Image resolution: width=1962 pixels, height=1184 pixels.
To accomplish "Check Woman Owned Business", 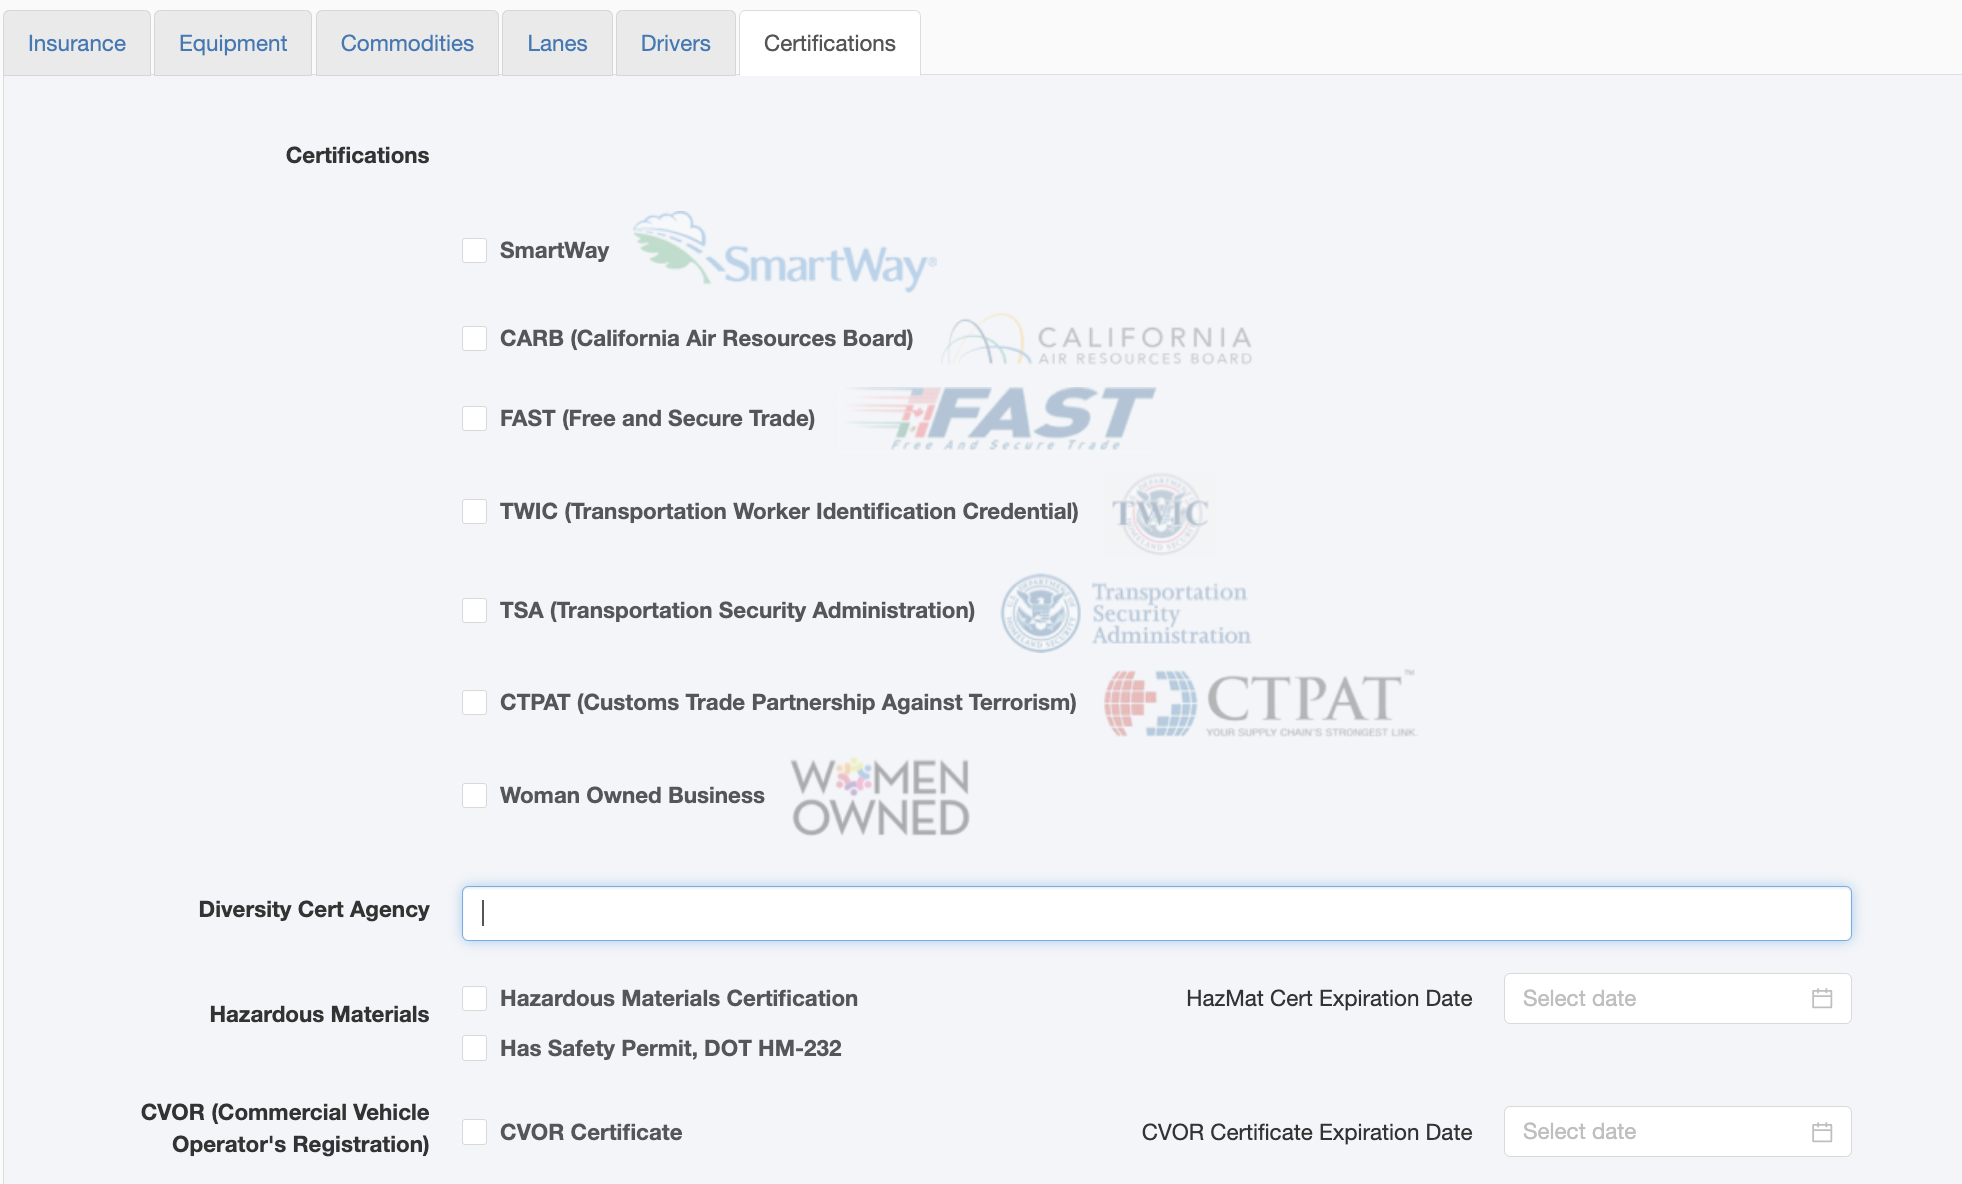I will click(475, 795).
